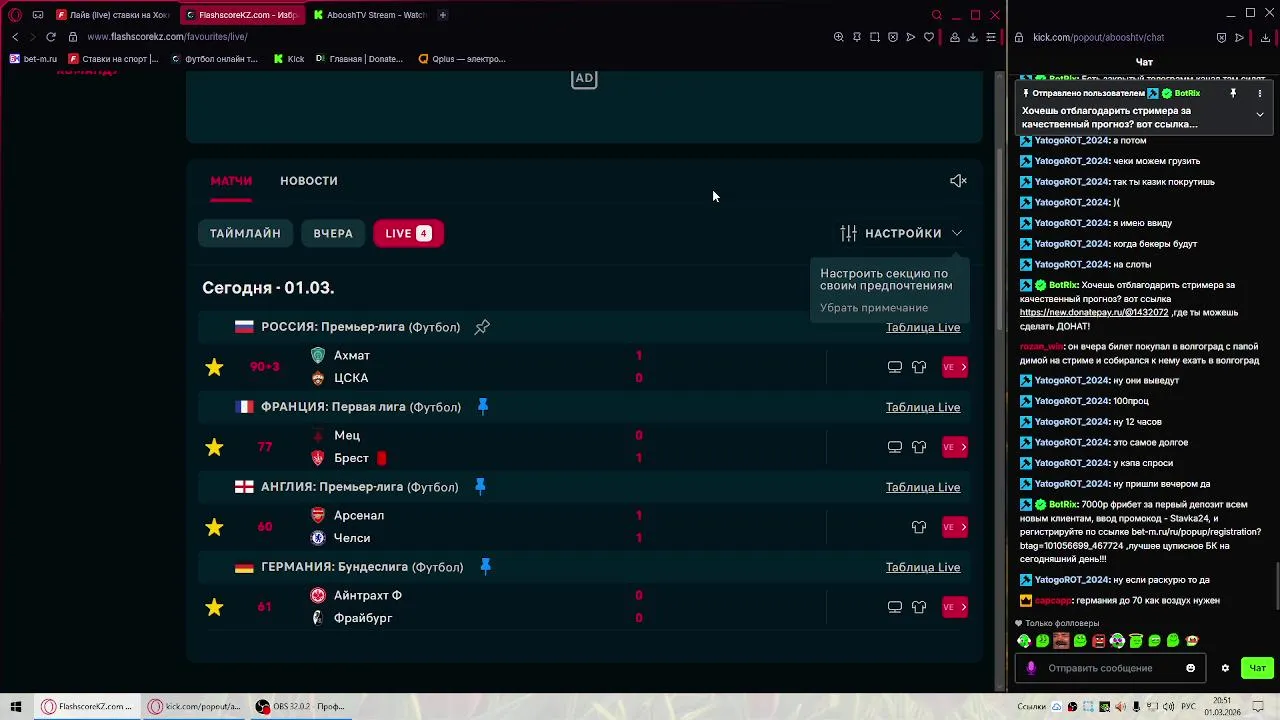Click the purple microphone icon in chat input
Viewport: 1280px width, 720px height.
pyautogui.click(x=1031, y=668)
